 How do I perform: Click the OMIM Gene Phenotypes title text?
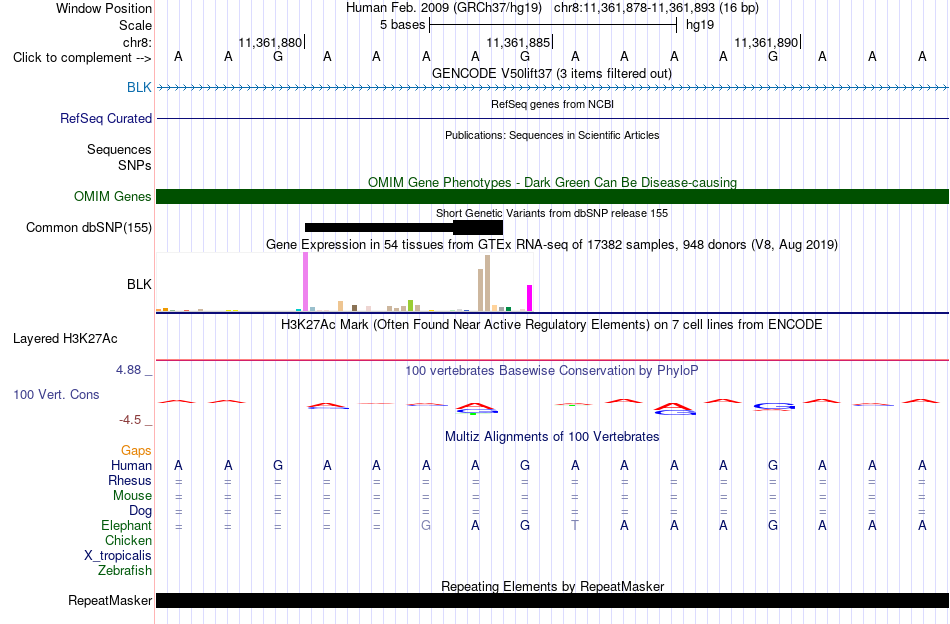click(x=552, y=182)
